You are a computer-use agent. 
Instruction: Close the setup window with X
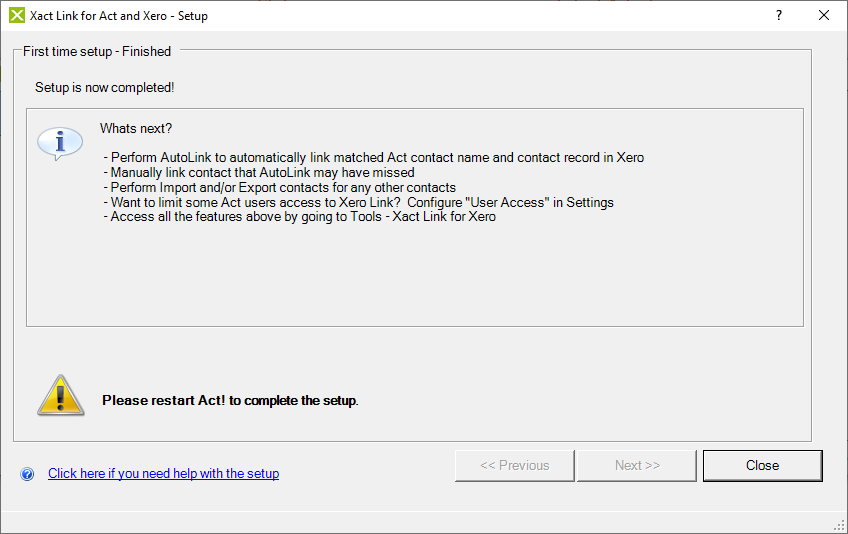tap(824, 15)
